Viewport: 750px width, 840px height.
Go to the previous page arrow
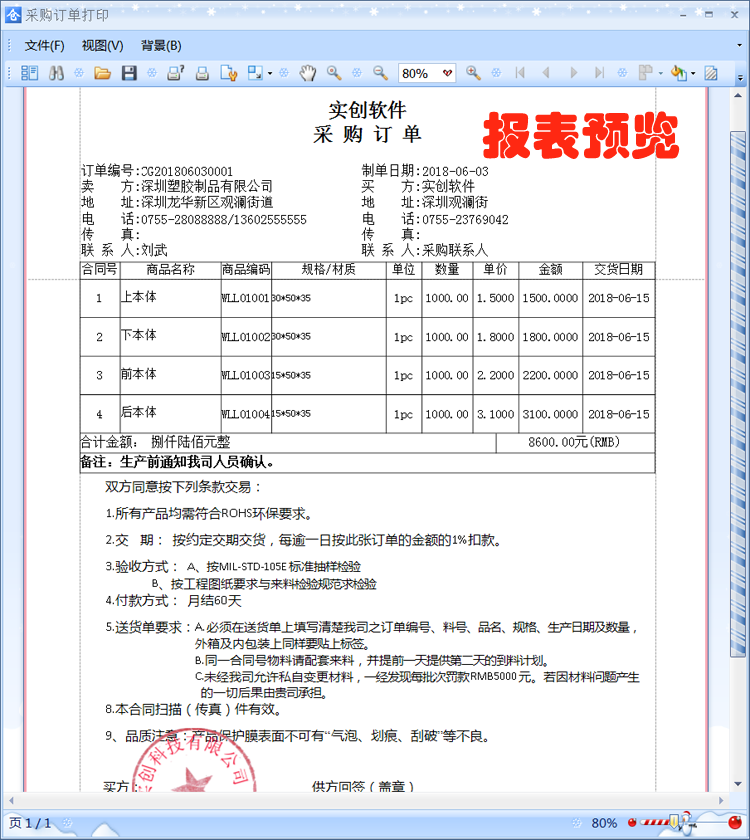(x=546, y=73)
